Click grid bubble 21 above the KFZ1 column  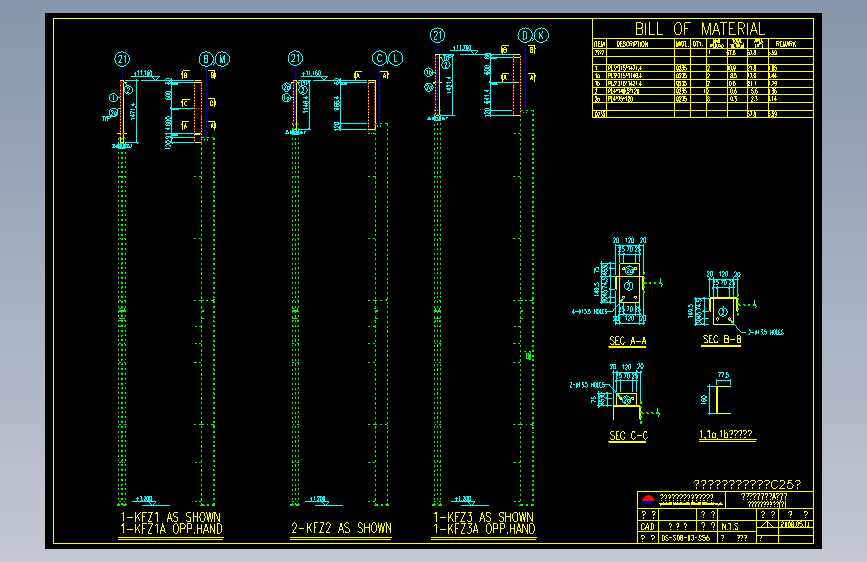(x=122, y=59)
